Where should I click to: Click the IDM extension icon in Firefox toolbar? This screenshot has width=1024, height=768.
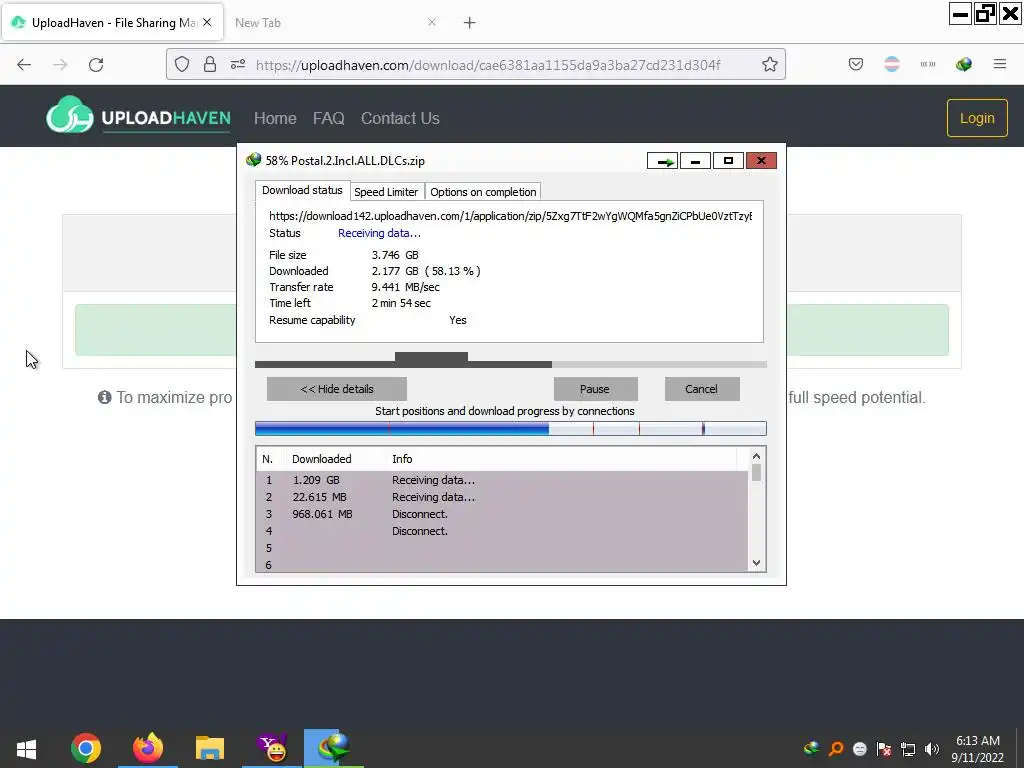point(963,64)
